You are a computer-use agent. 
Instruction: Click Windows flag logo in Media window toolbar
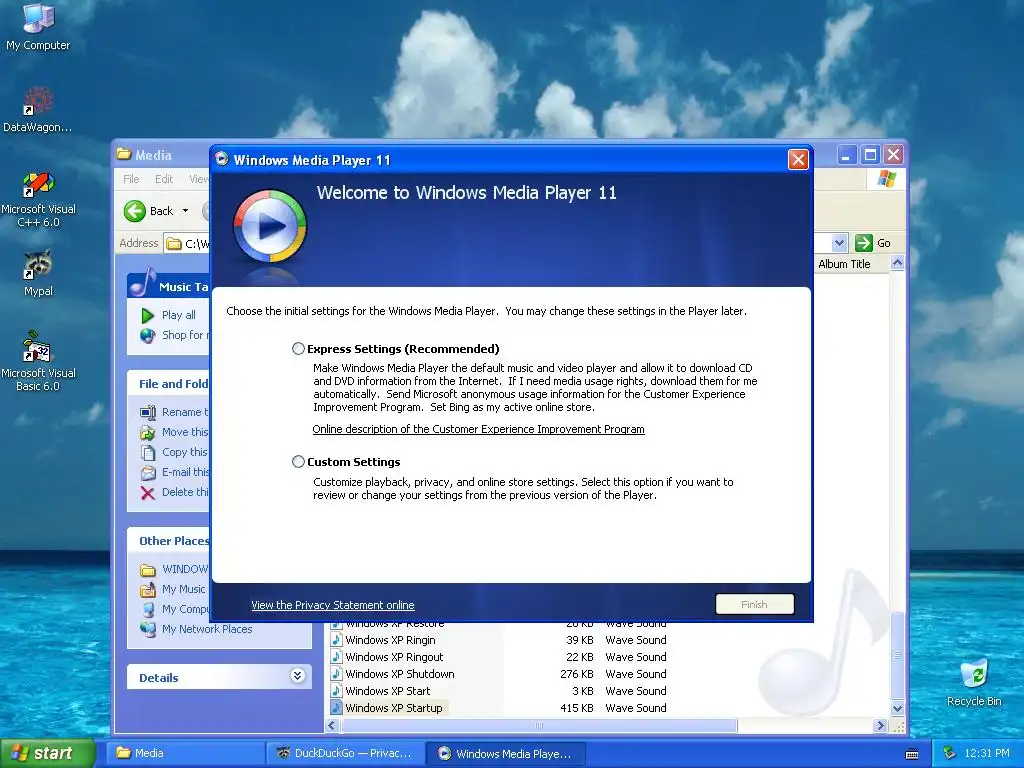pyautogui.click(x=886, y=178)
